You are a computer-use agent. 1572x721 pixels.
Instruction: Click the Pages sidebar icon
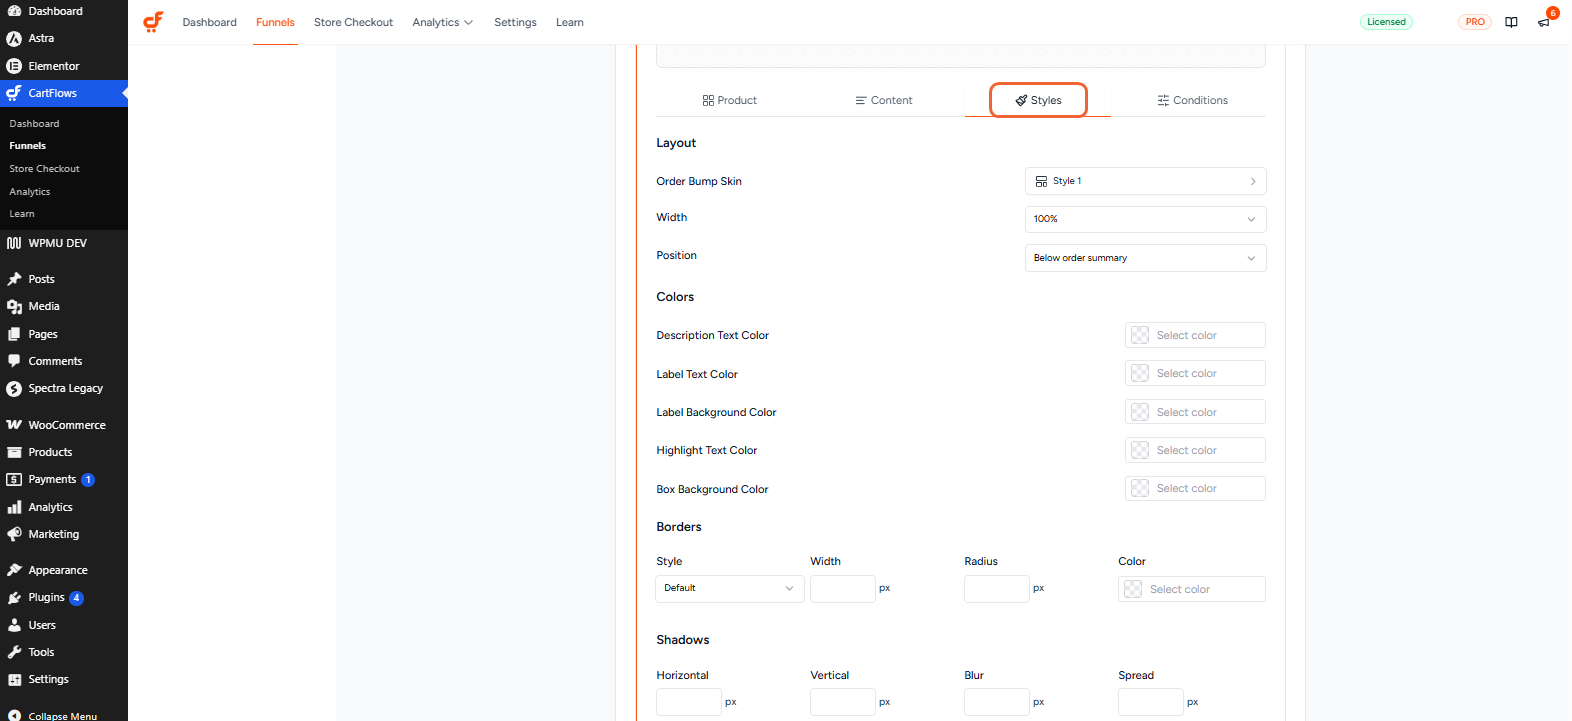click(x=14, y=334)
